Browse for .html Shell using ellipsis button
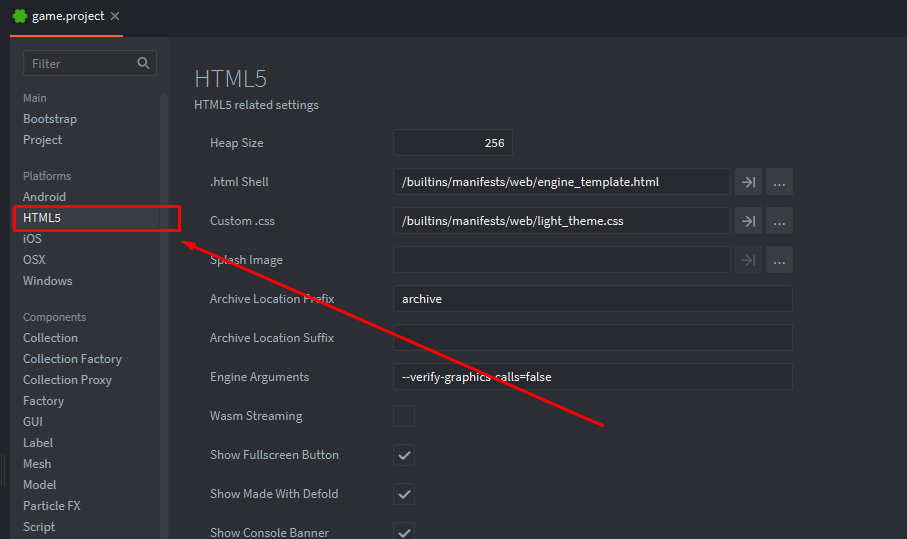The image size is (907, 539). [779, 182]
